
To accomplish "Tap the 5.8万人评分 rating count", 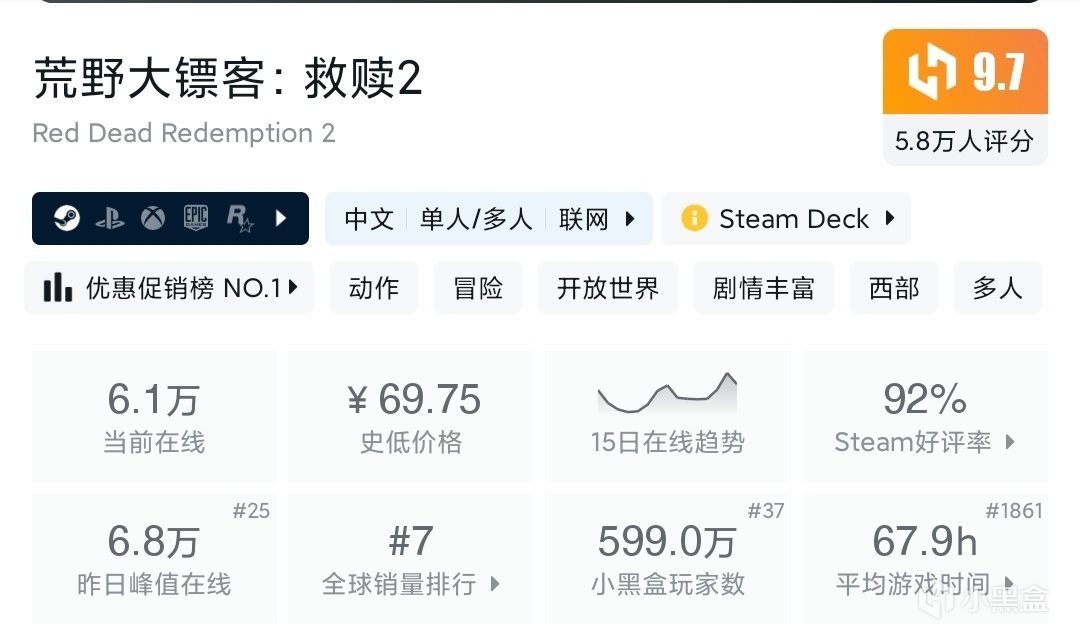I will (x=964, y=141).
